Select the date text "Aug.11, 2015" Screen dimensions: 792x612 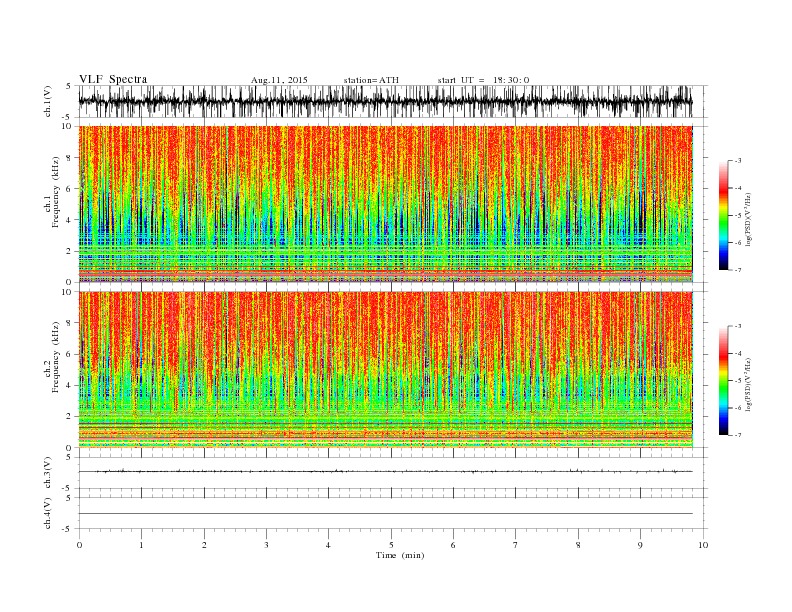click(279, 80)
